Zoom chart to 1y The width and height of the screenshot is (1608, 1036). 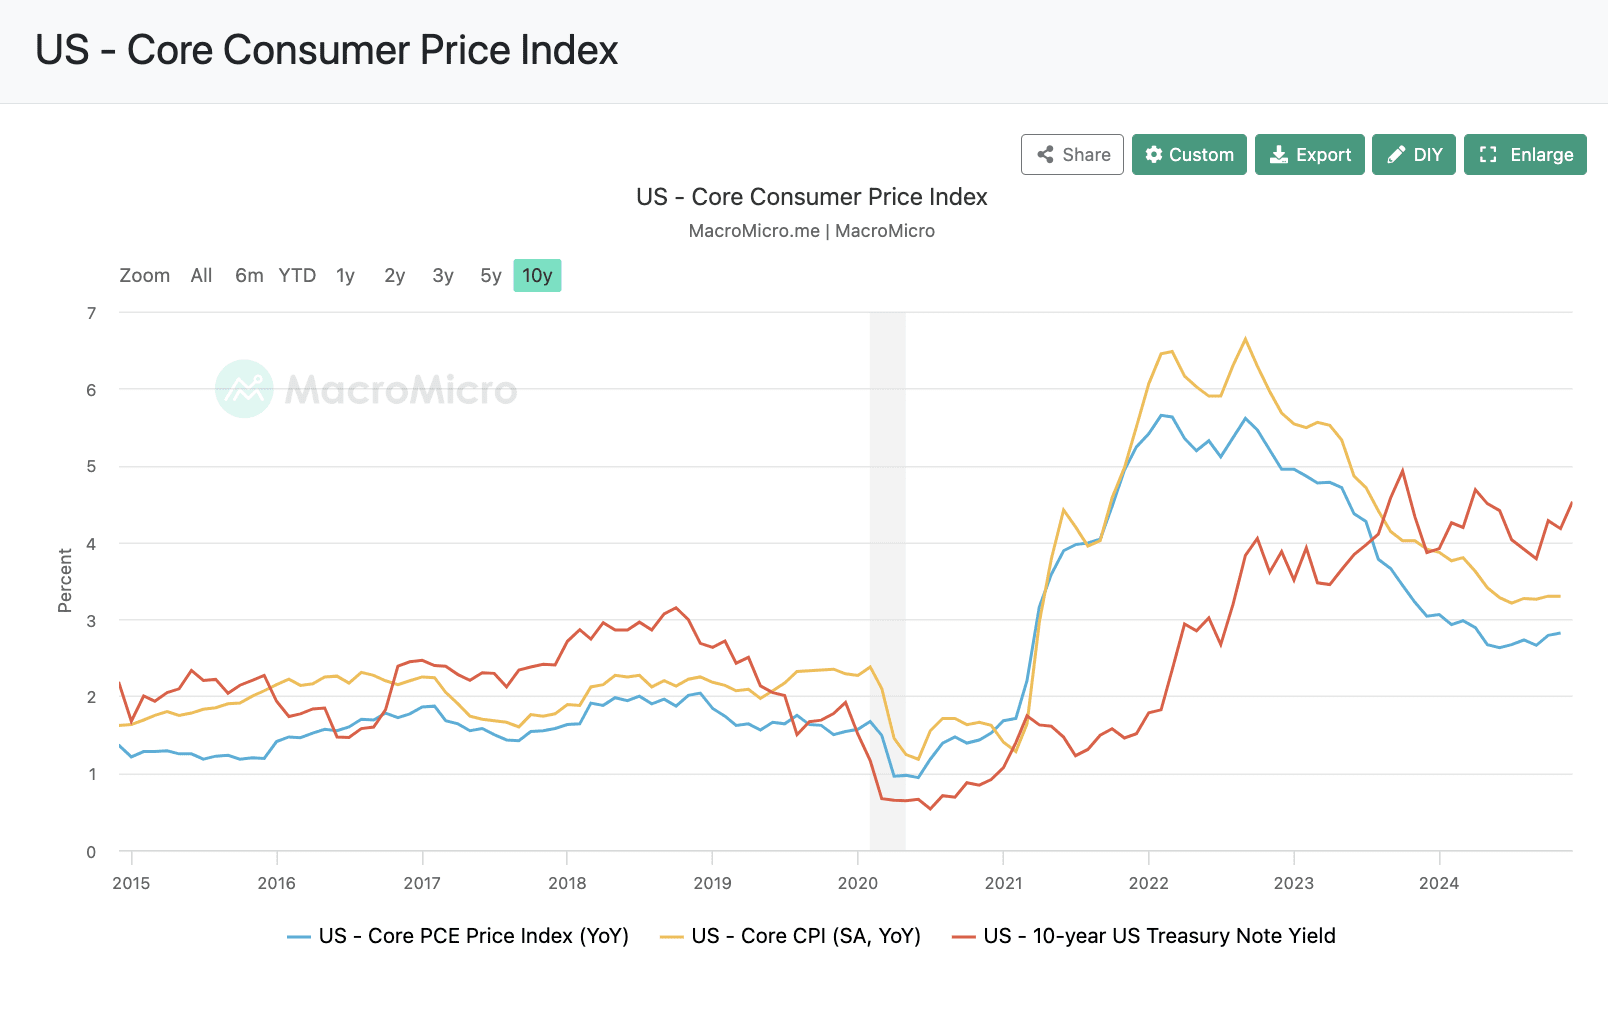(x=345, y=276)
